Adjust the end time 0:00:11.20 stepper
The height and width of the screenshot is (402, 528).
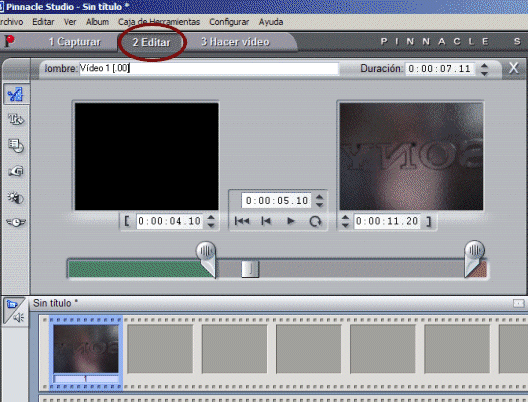[x=345, y=221]
